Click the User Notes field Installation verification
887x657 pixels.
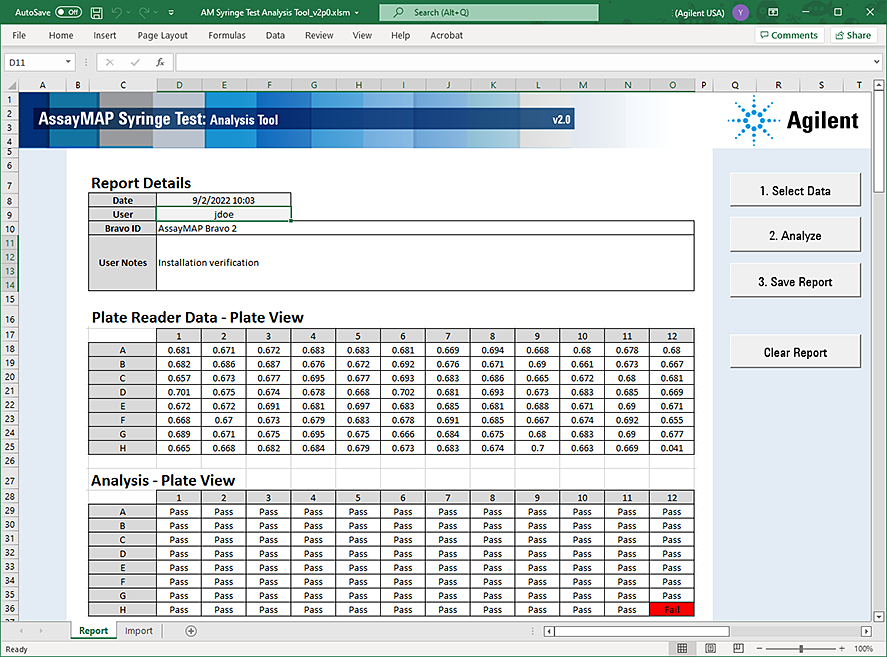[x=425, y=263]
